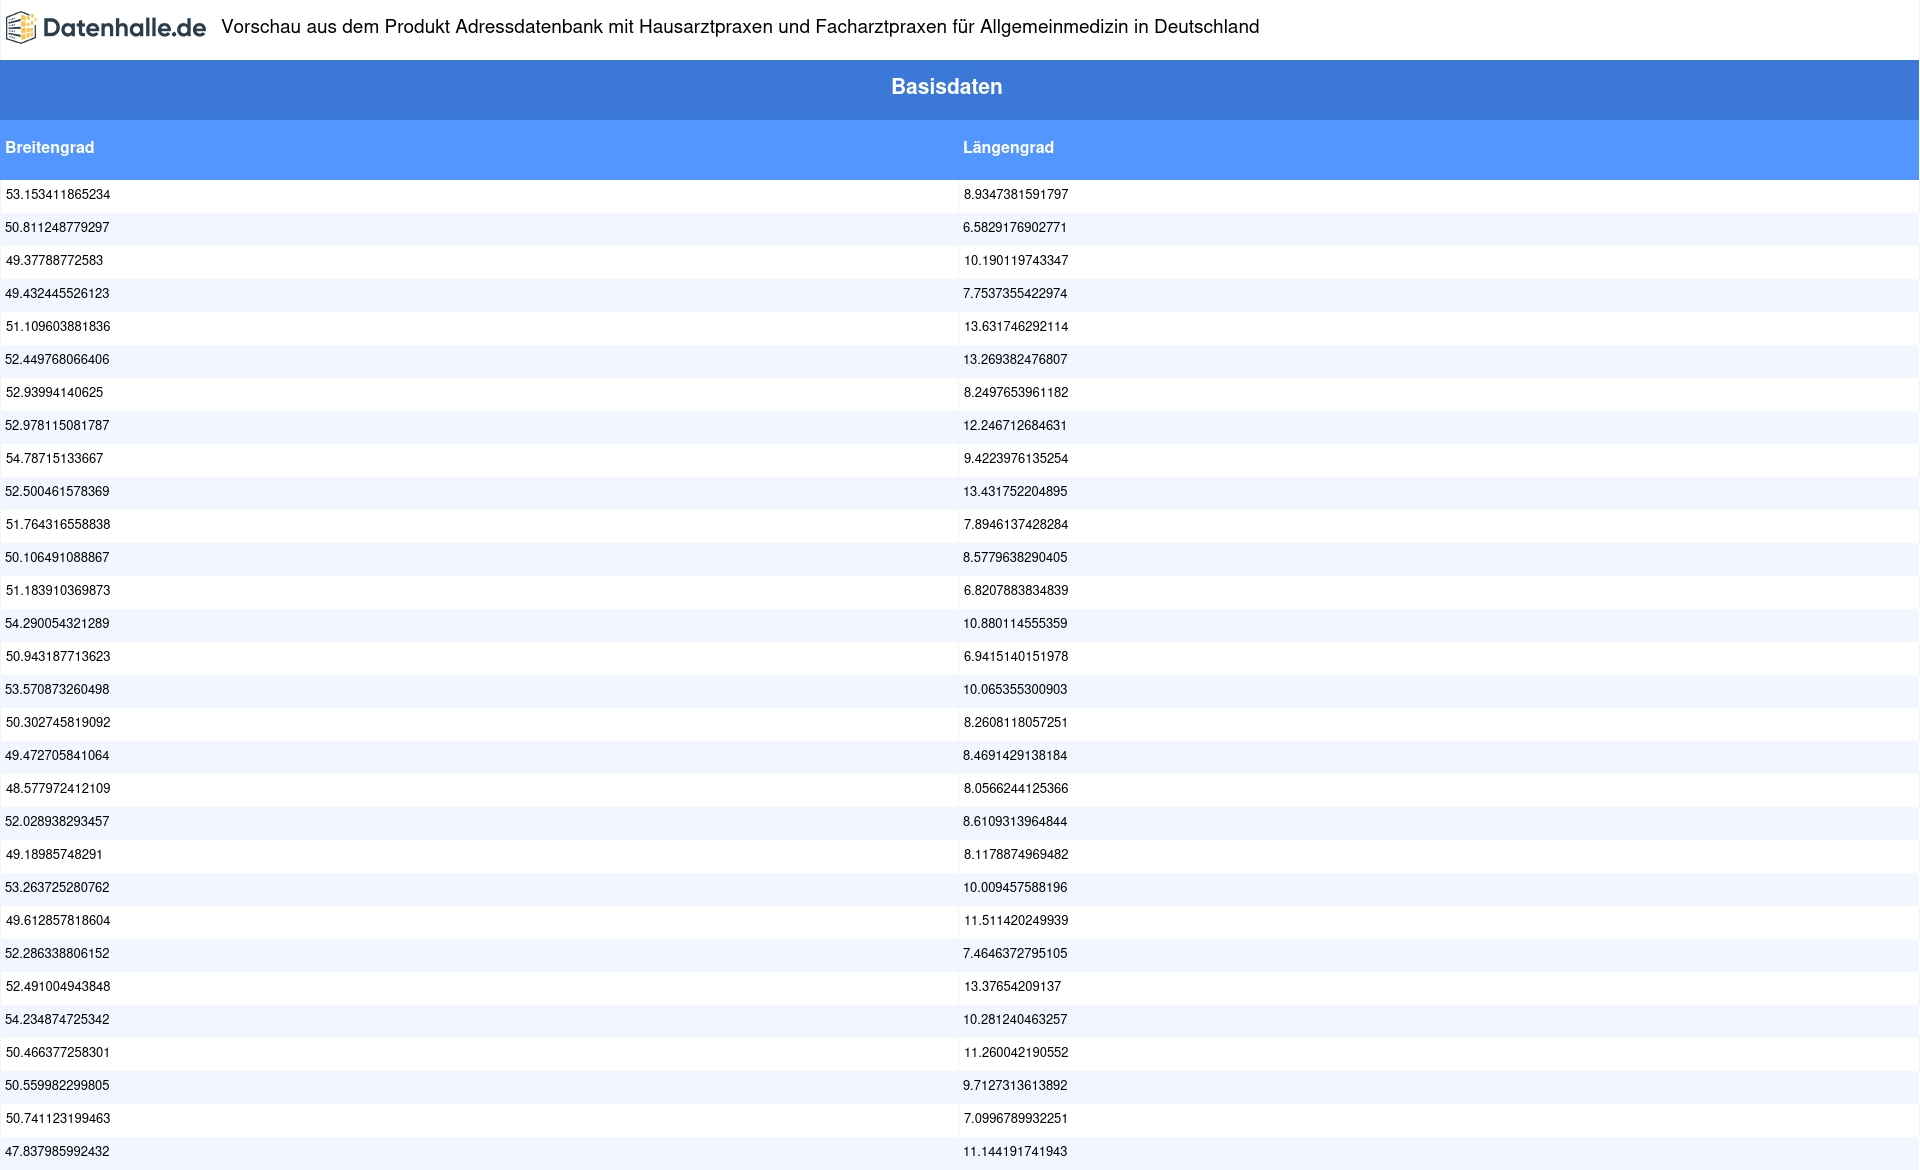The height and width of the screenshot is (1170, 1920).
Task: Select longitude value 7.8946137428284
Action: pyautogui.click(x=1016, y=525)
